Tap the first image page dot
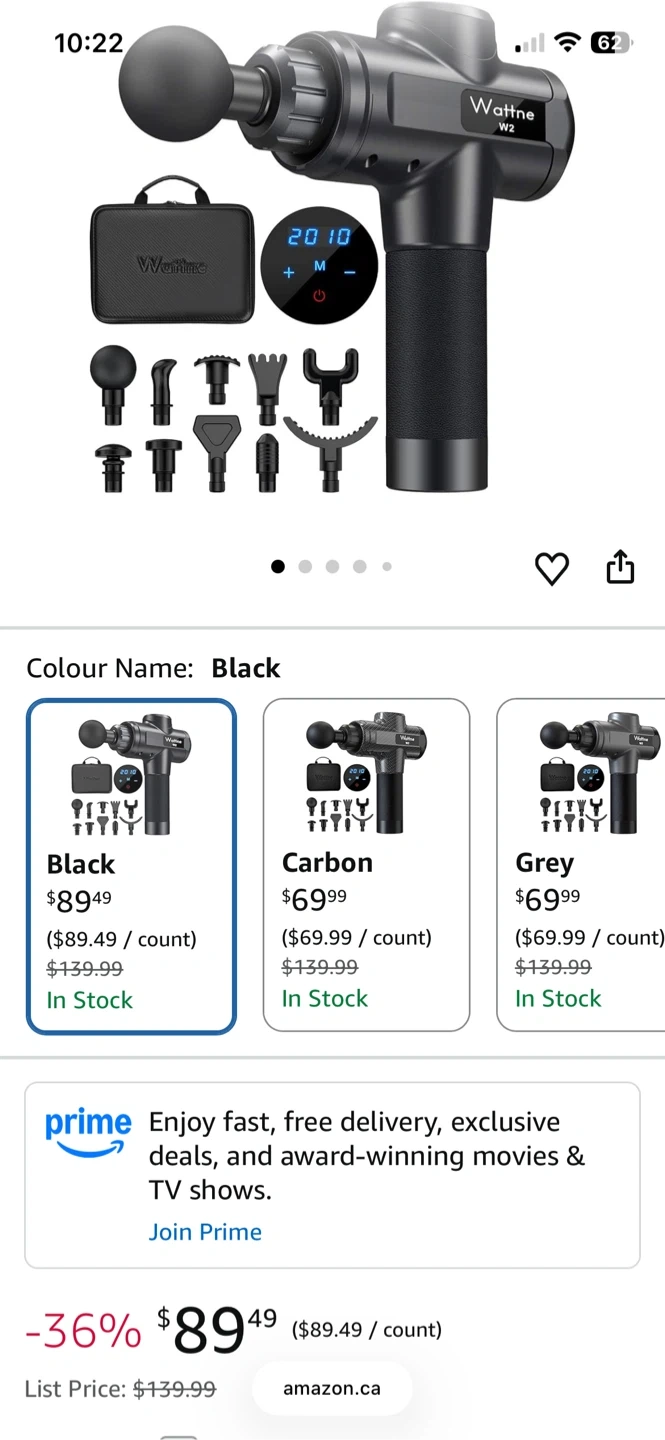 (x=278, y=567)
